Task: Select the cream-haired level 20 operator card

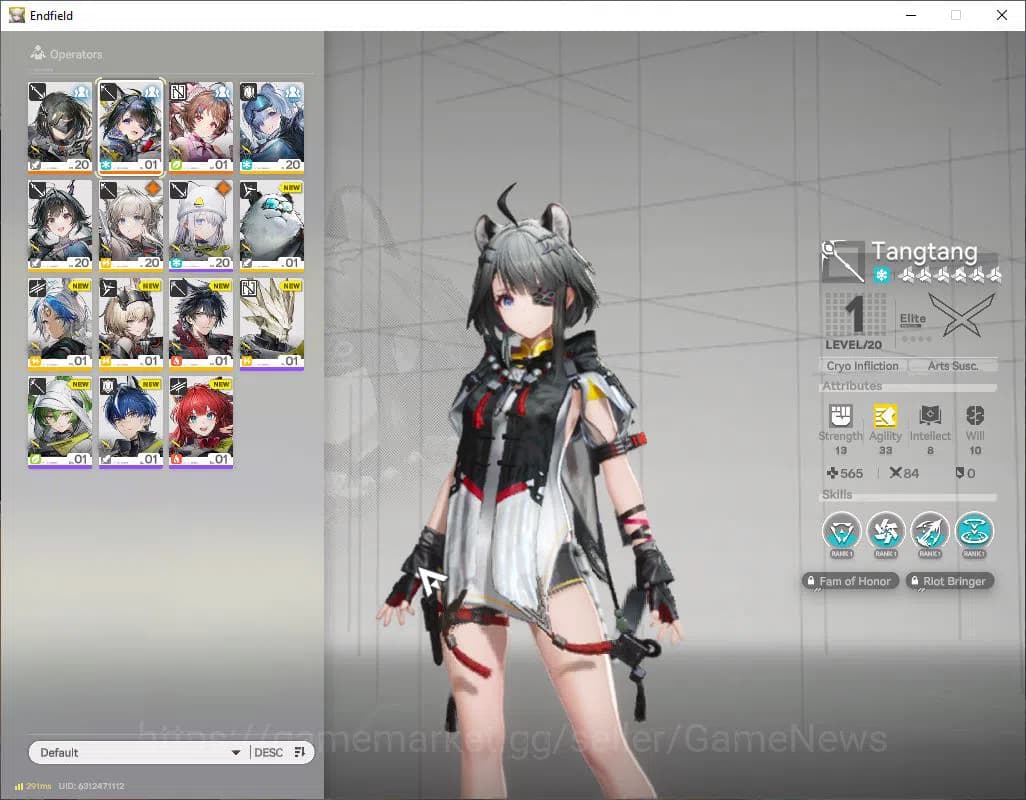Action: [130, 226]
